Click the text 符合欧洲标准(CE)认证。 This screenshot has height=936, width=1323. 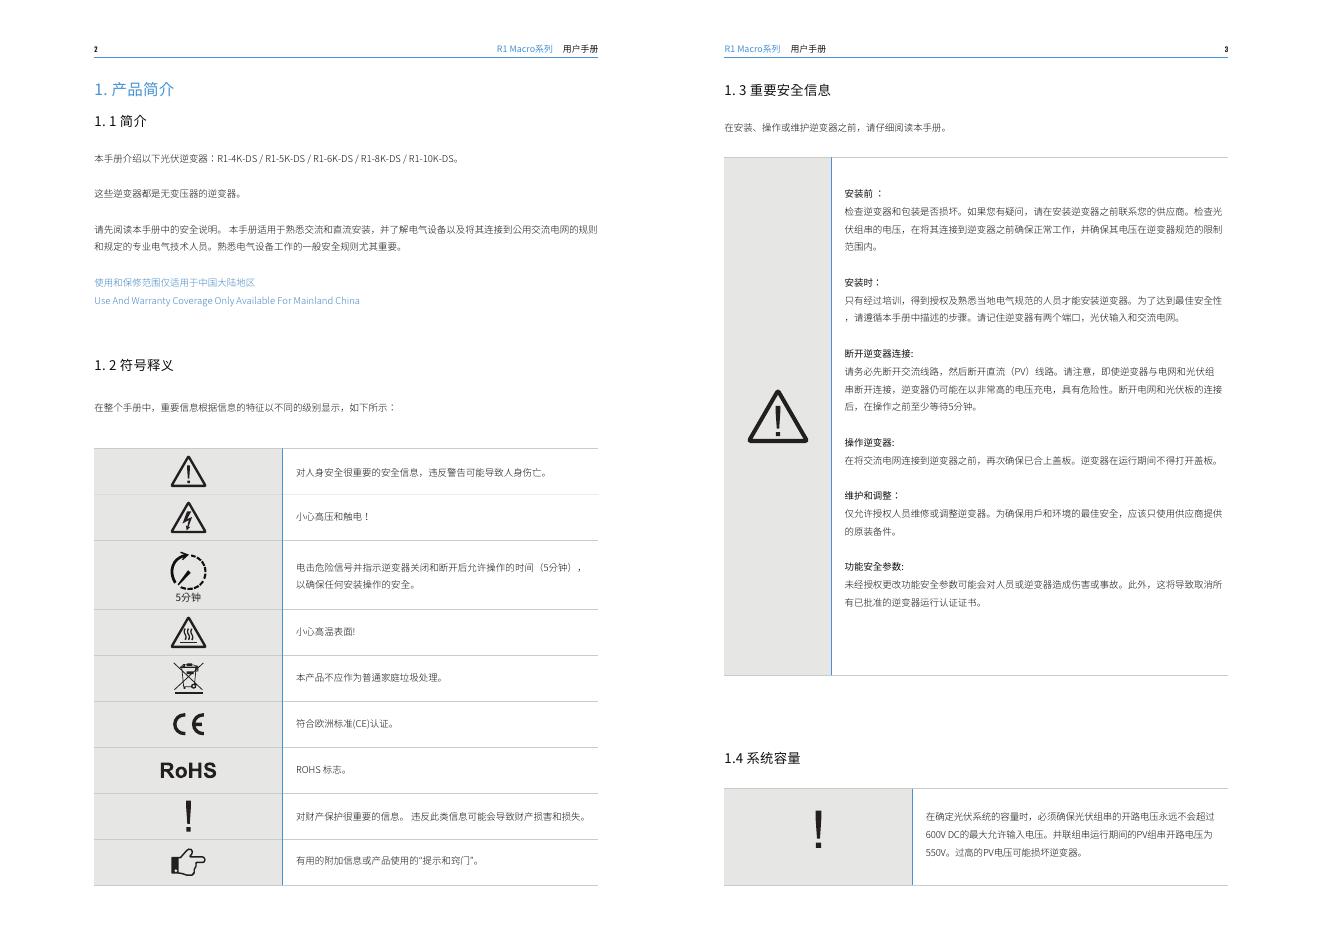(x=345, y=724)
